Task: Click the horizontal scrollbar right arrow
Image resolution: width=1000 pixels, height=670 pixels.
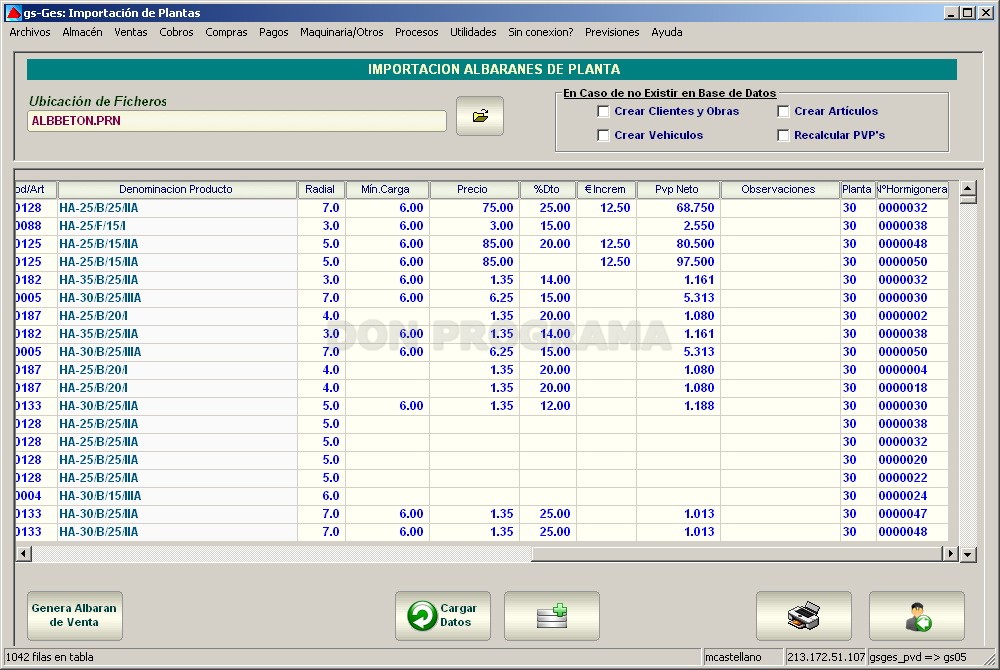Action: pos(951,553)
